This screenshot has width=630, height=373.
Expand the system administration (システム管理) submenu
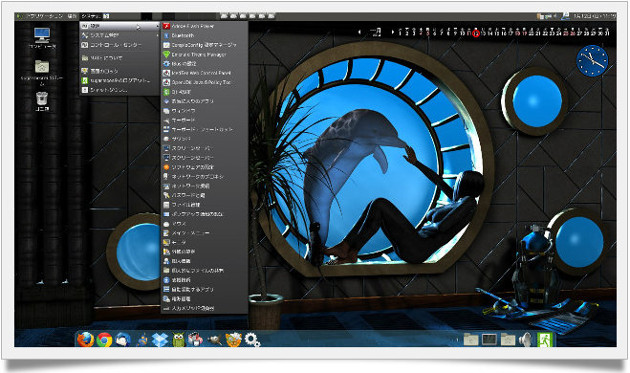[120, 35]
